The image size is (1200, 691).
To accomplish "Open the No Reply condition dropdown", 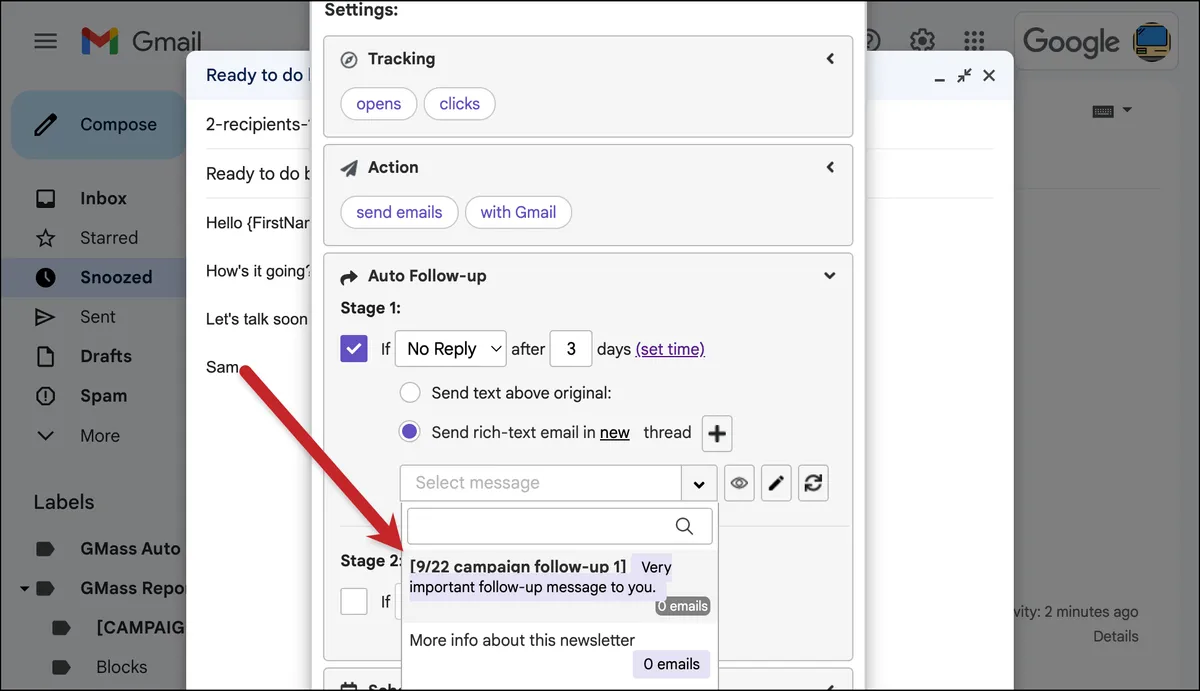I will pyautogui.click(x=451, y=349).
